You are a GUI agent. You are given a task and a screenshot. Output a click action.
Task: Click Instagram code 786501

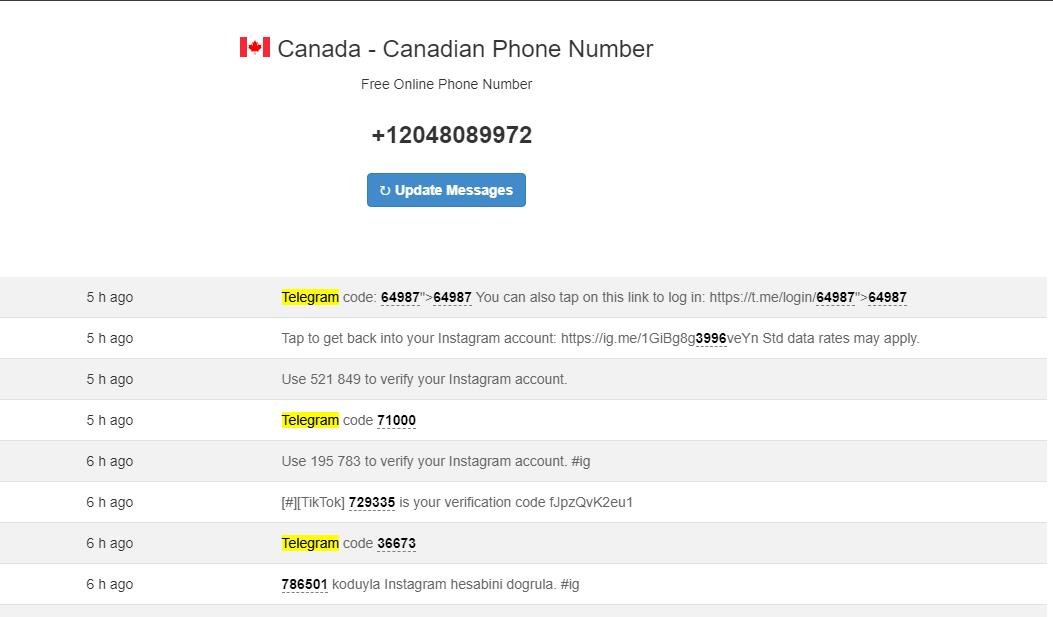click(304, 584)
